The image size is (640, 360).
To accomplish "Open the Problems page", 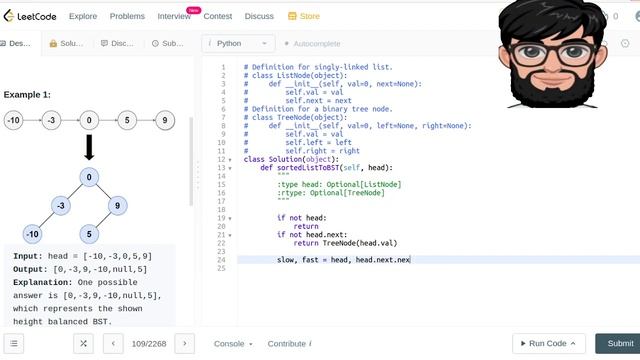I will pos(127,16).
